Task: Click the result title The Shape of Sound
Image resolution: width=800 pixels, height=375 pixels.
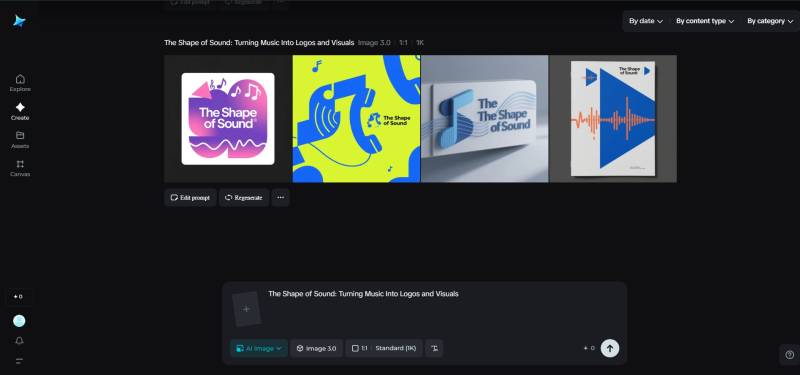Action: [259, 43]
